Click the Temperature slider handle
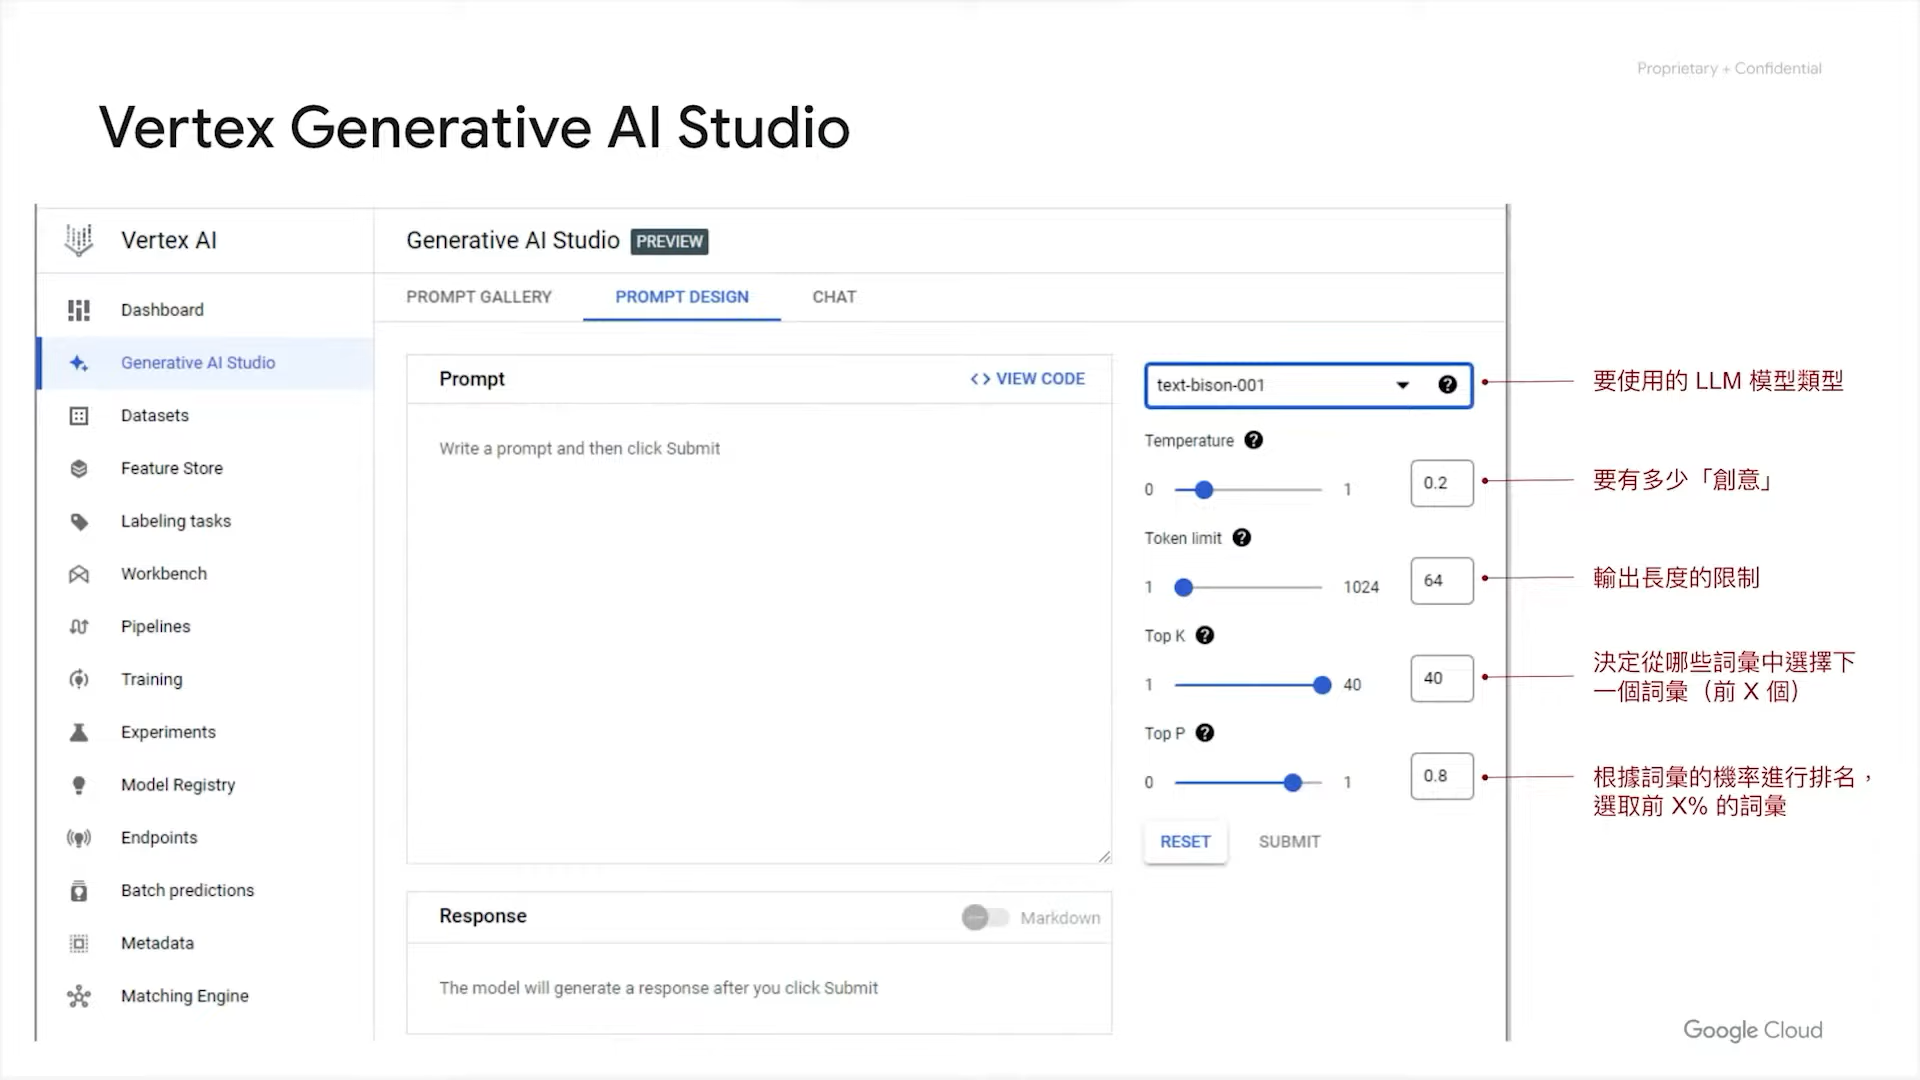Screen dimensions: 1920x1080 pos(1204,490)
